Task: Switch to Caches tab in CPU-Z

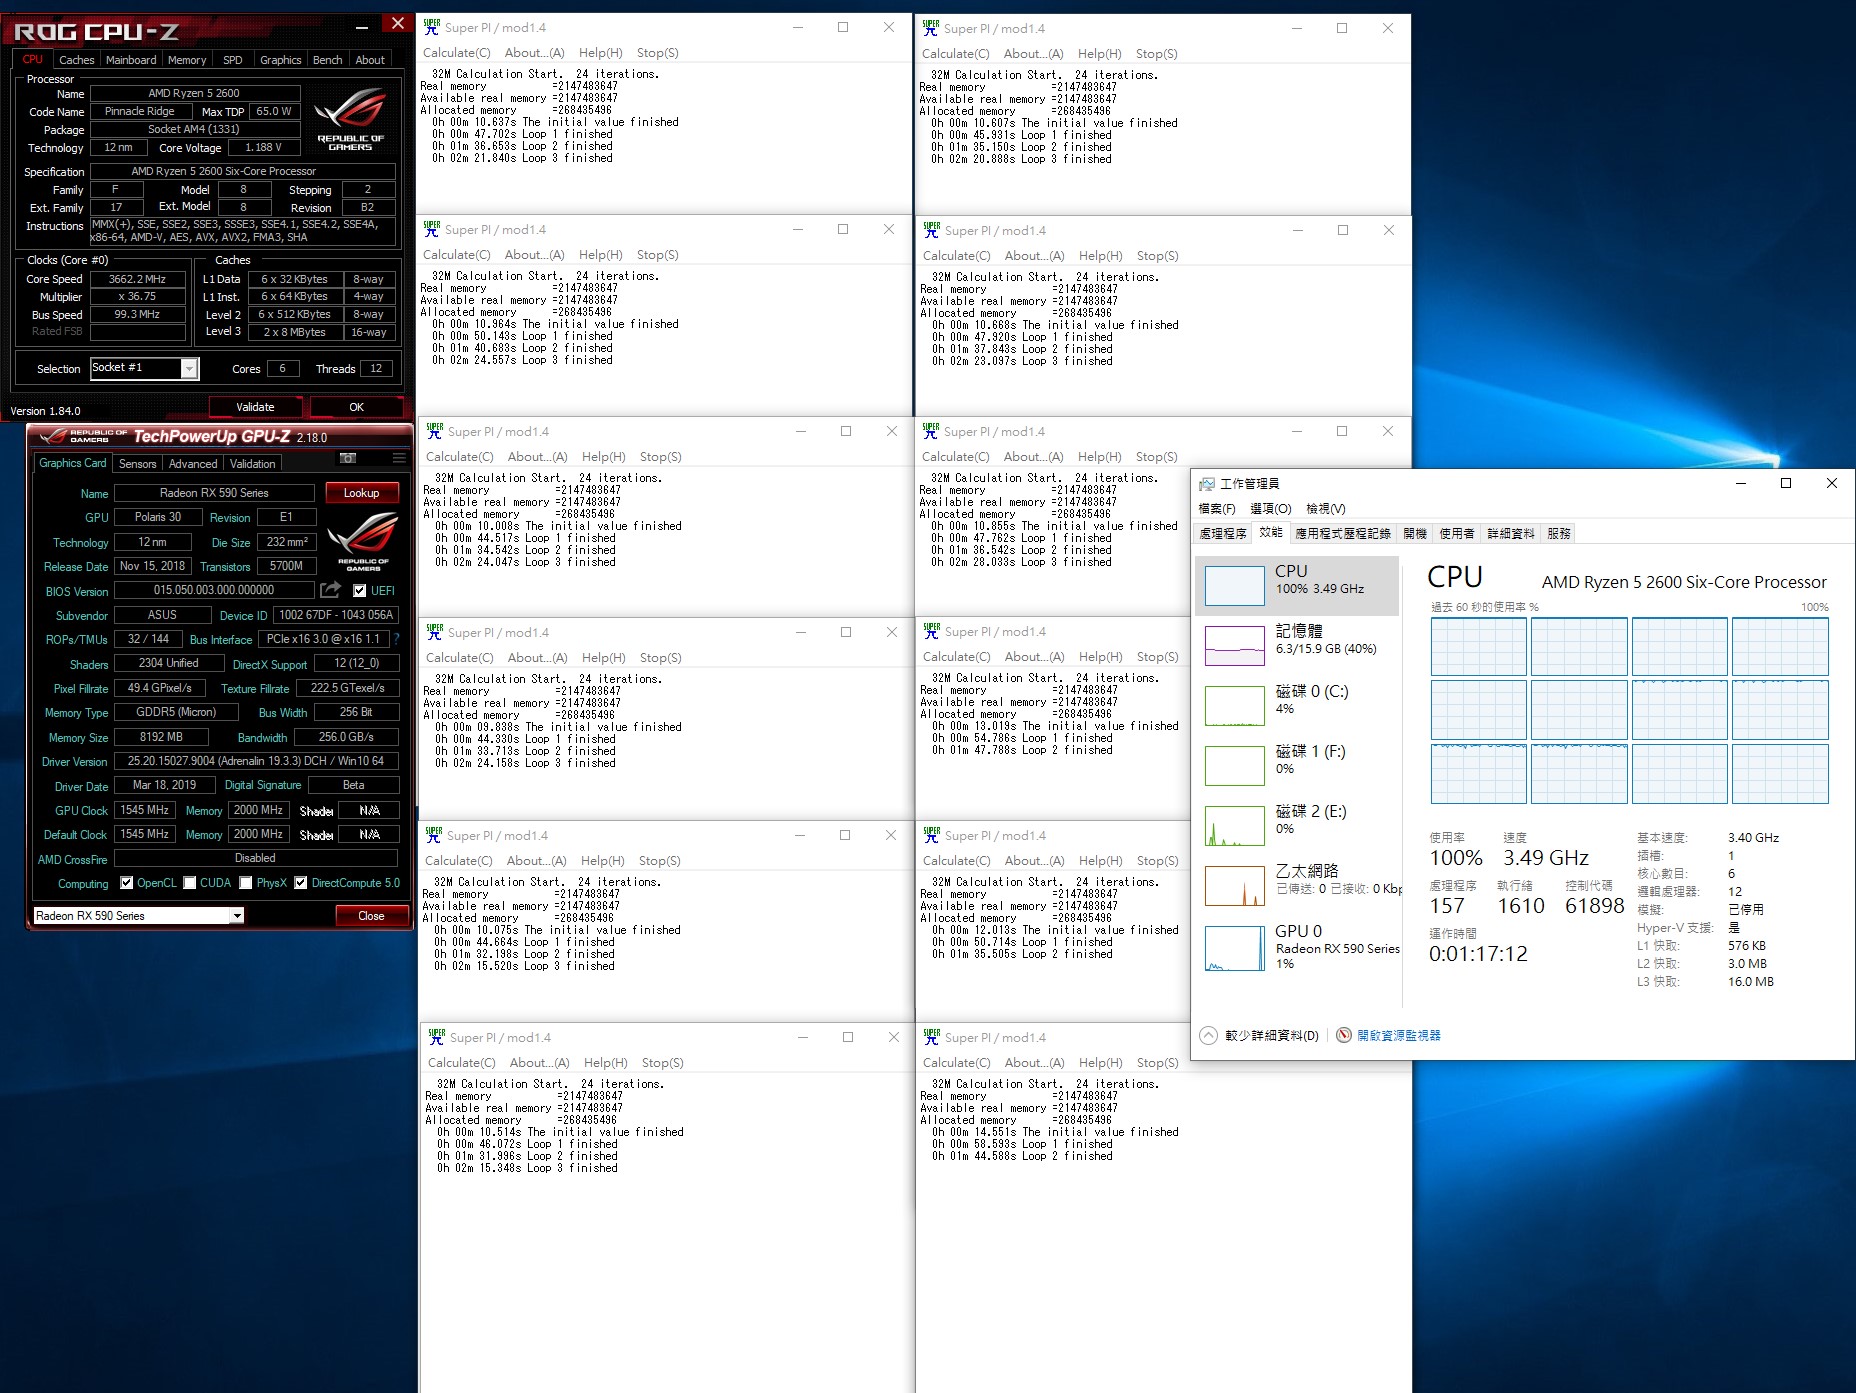Action: coord(76,60)
